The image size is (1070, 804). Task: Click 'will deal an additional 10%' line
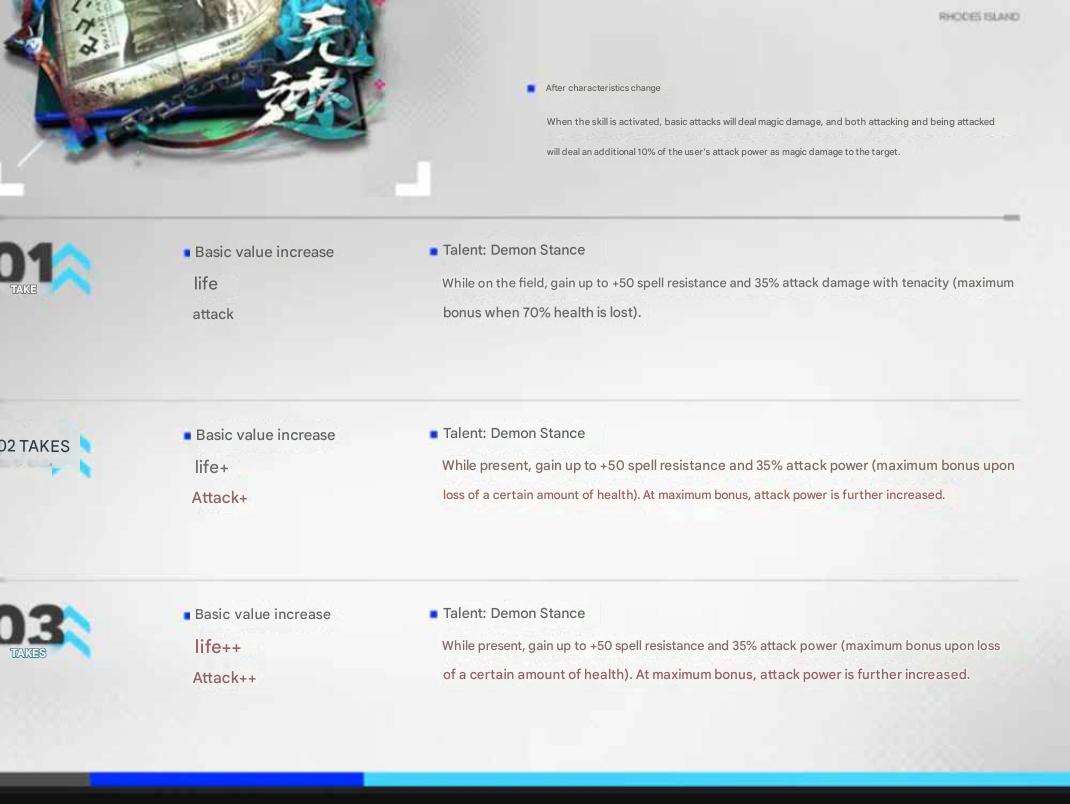[x=723, y=152]
